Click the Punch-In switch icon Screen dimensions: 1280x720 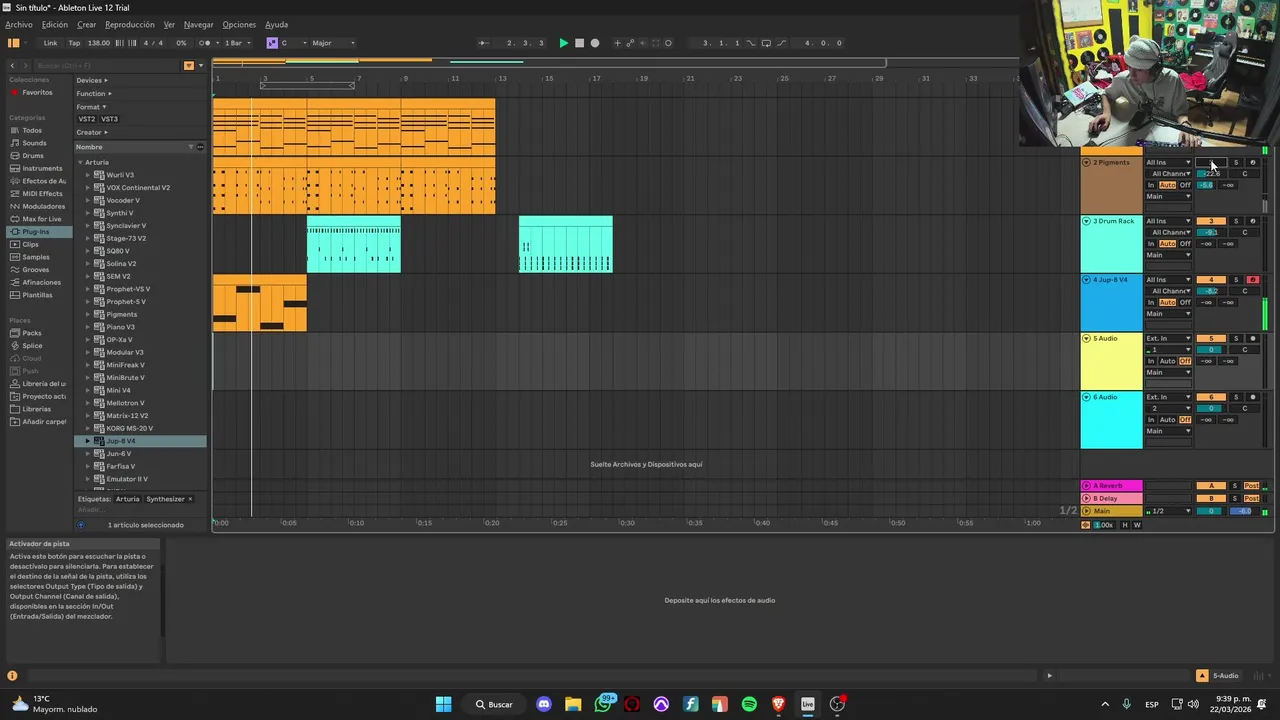click(x=751, y=43)
